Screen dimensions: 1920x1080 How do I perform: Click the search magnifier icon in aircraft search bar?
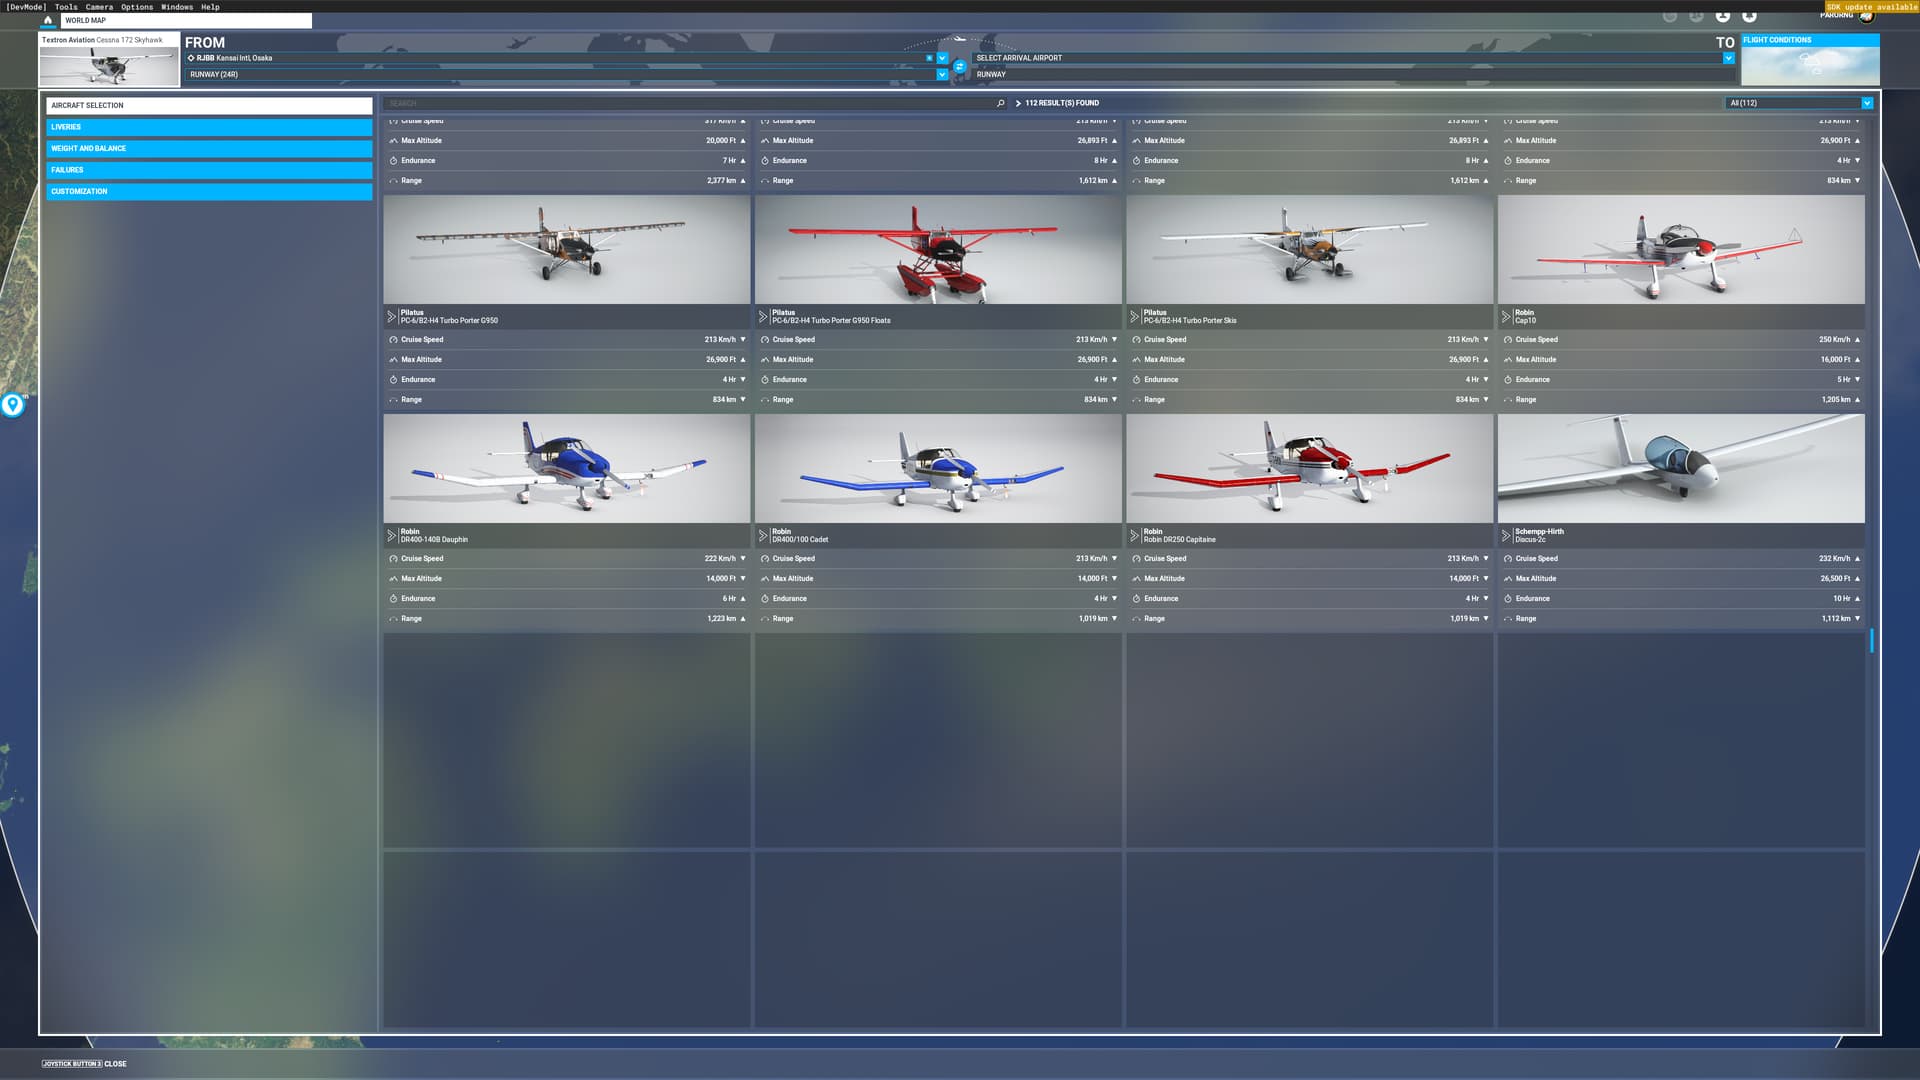point(1000,102)
